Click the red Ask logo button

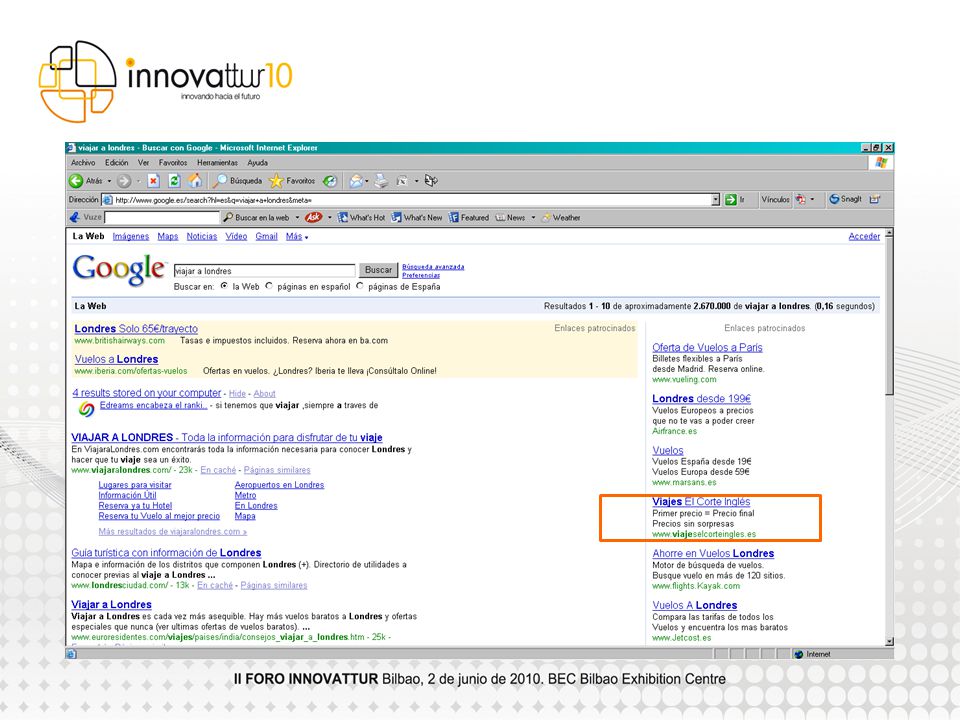click(313, 217)
